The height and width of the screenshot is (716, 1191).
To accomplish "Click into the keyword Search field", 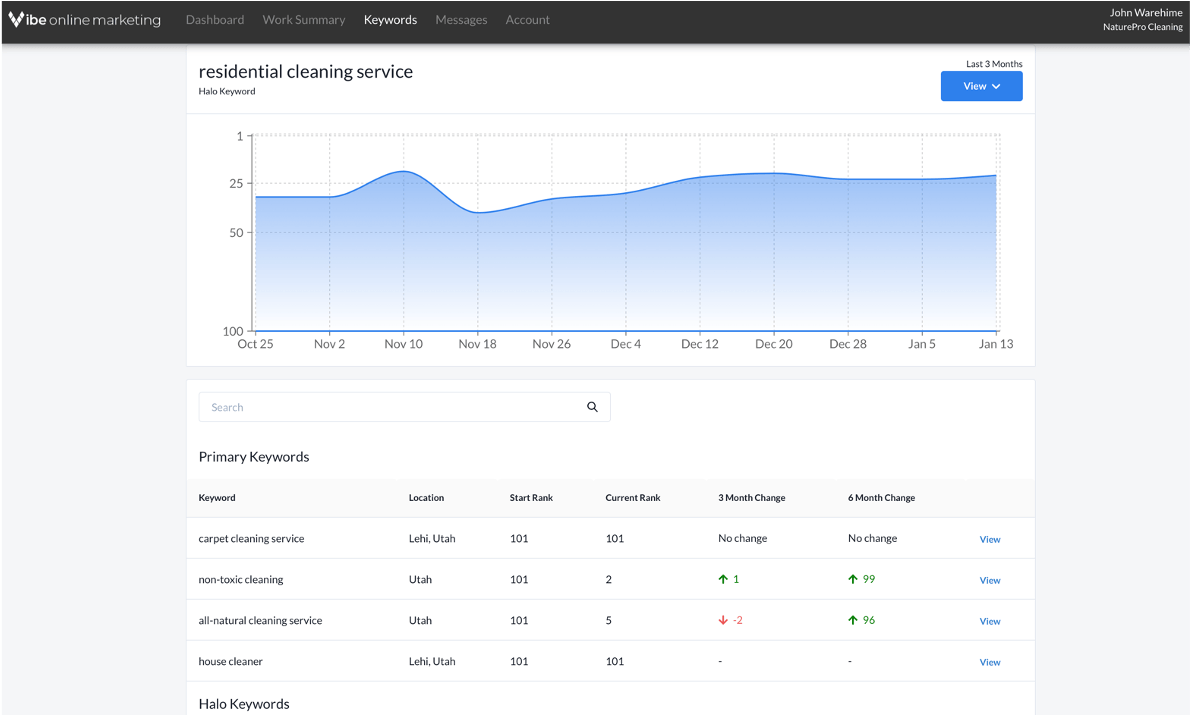I will coord(390,407).
